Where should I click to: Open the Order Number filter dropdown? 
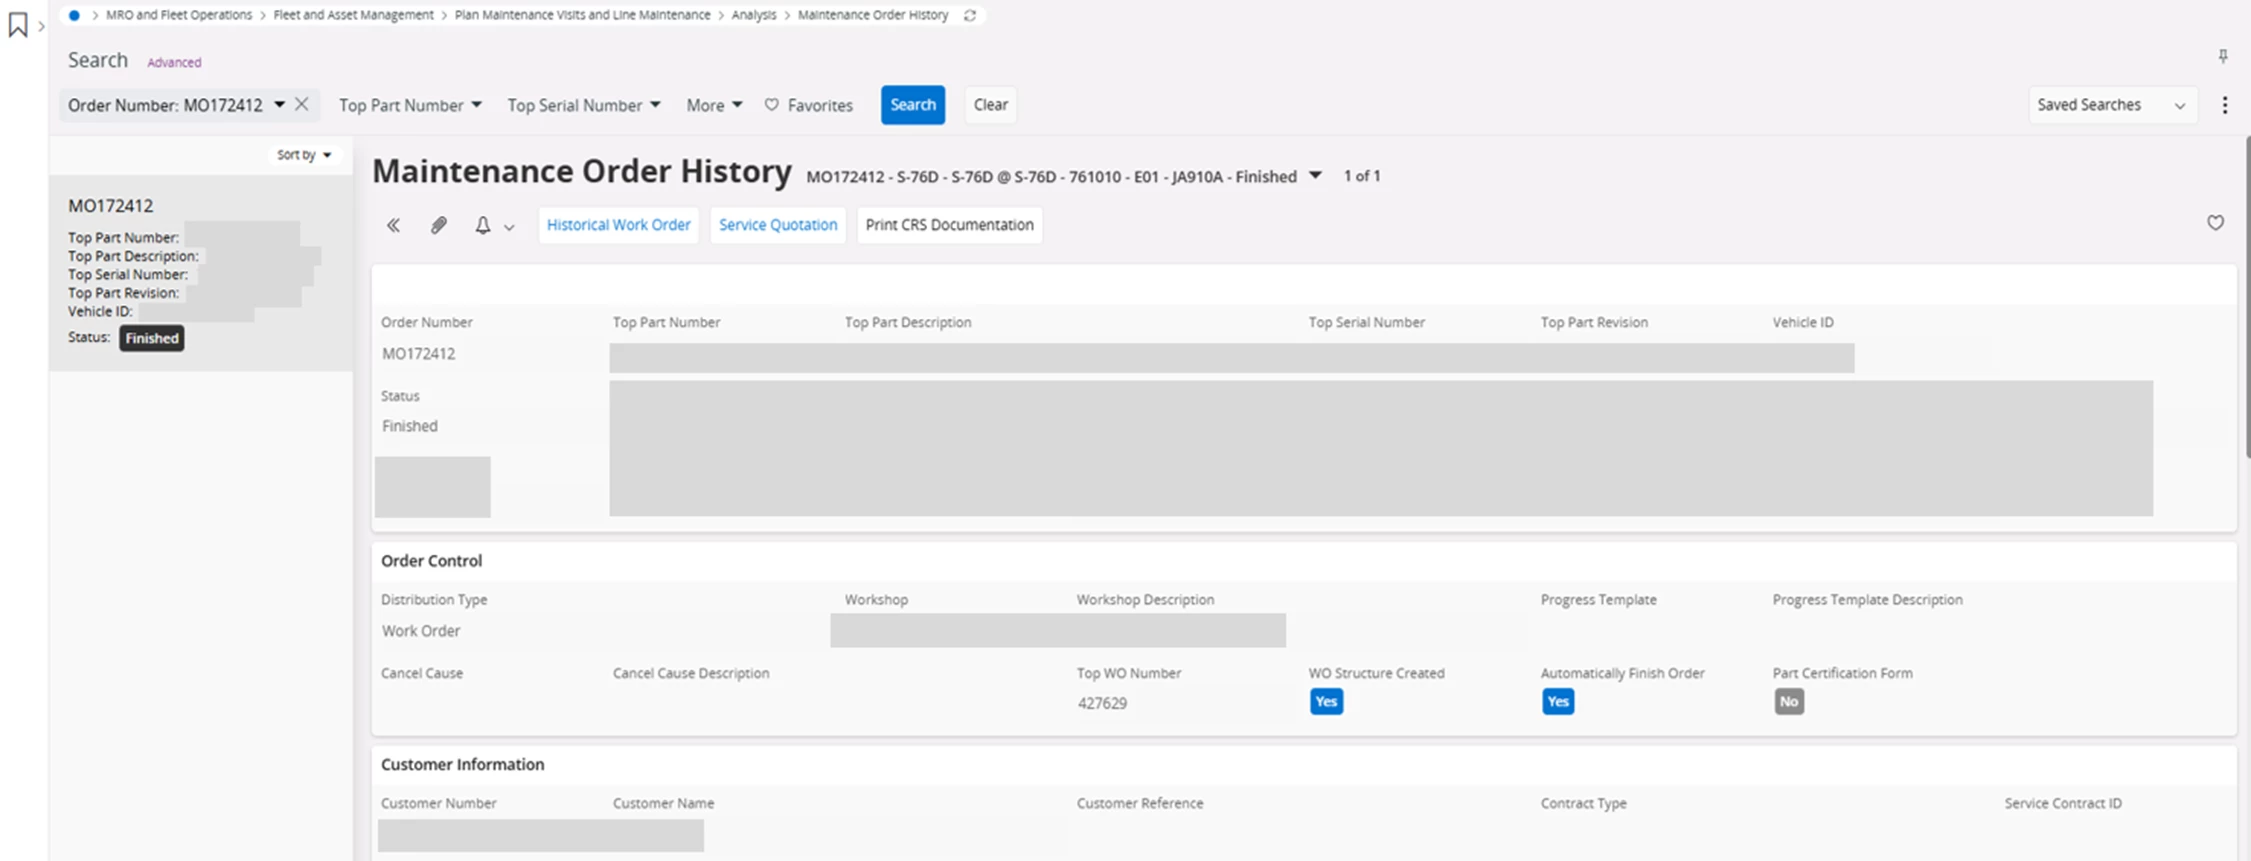point(279,104)
